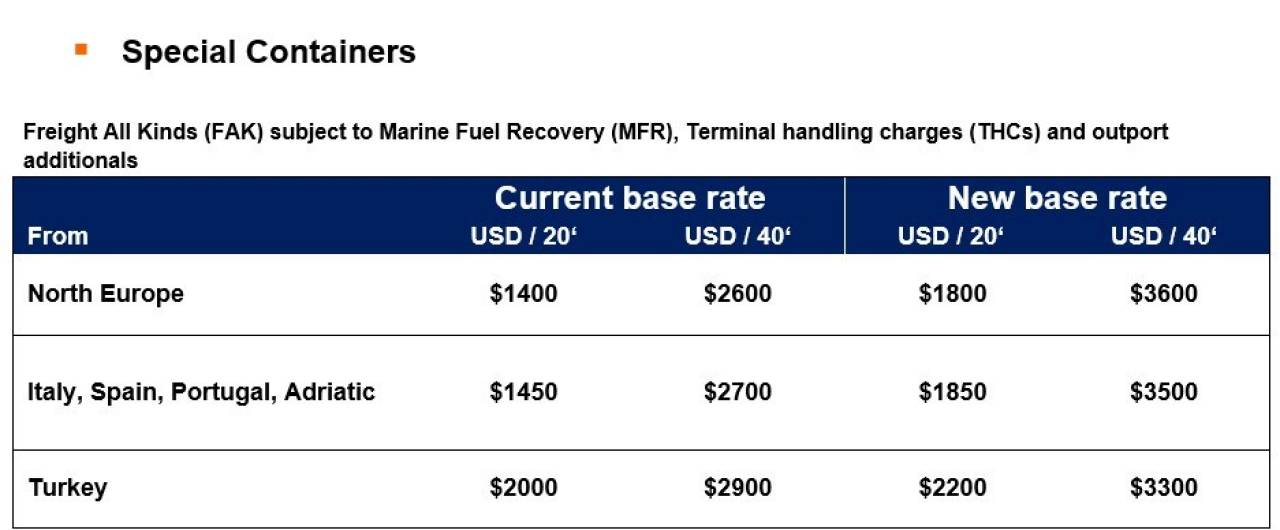Click the Turkey row label

pos(68,488)
